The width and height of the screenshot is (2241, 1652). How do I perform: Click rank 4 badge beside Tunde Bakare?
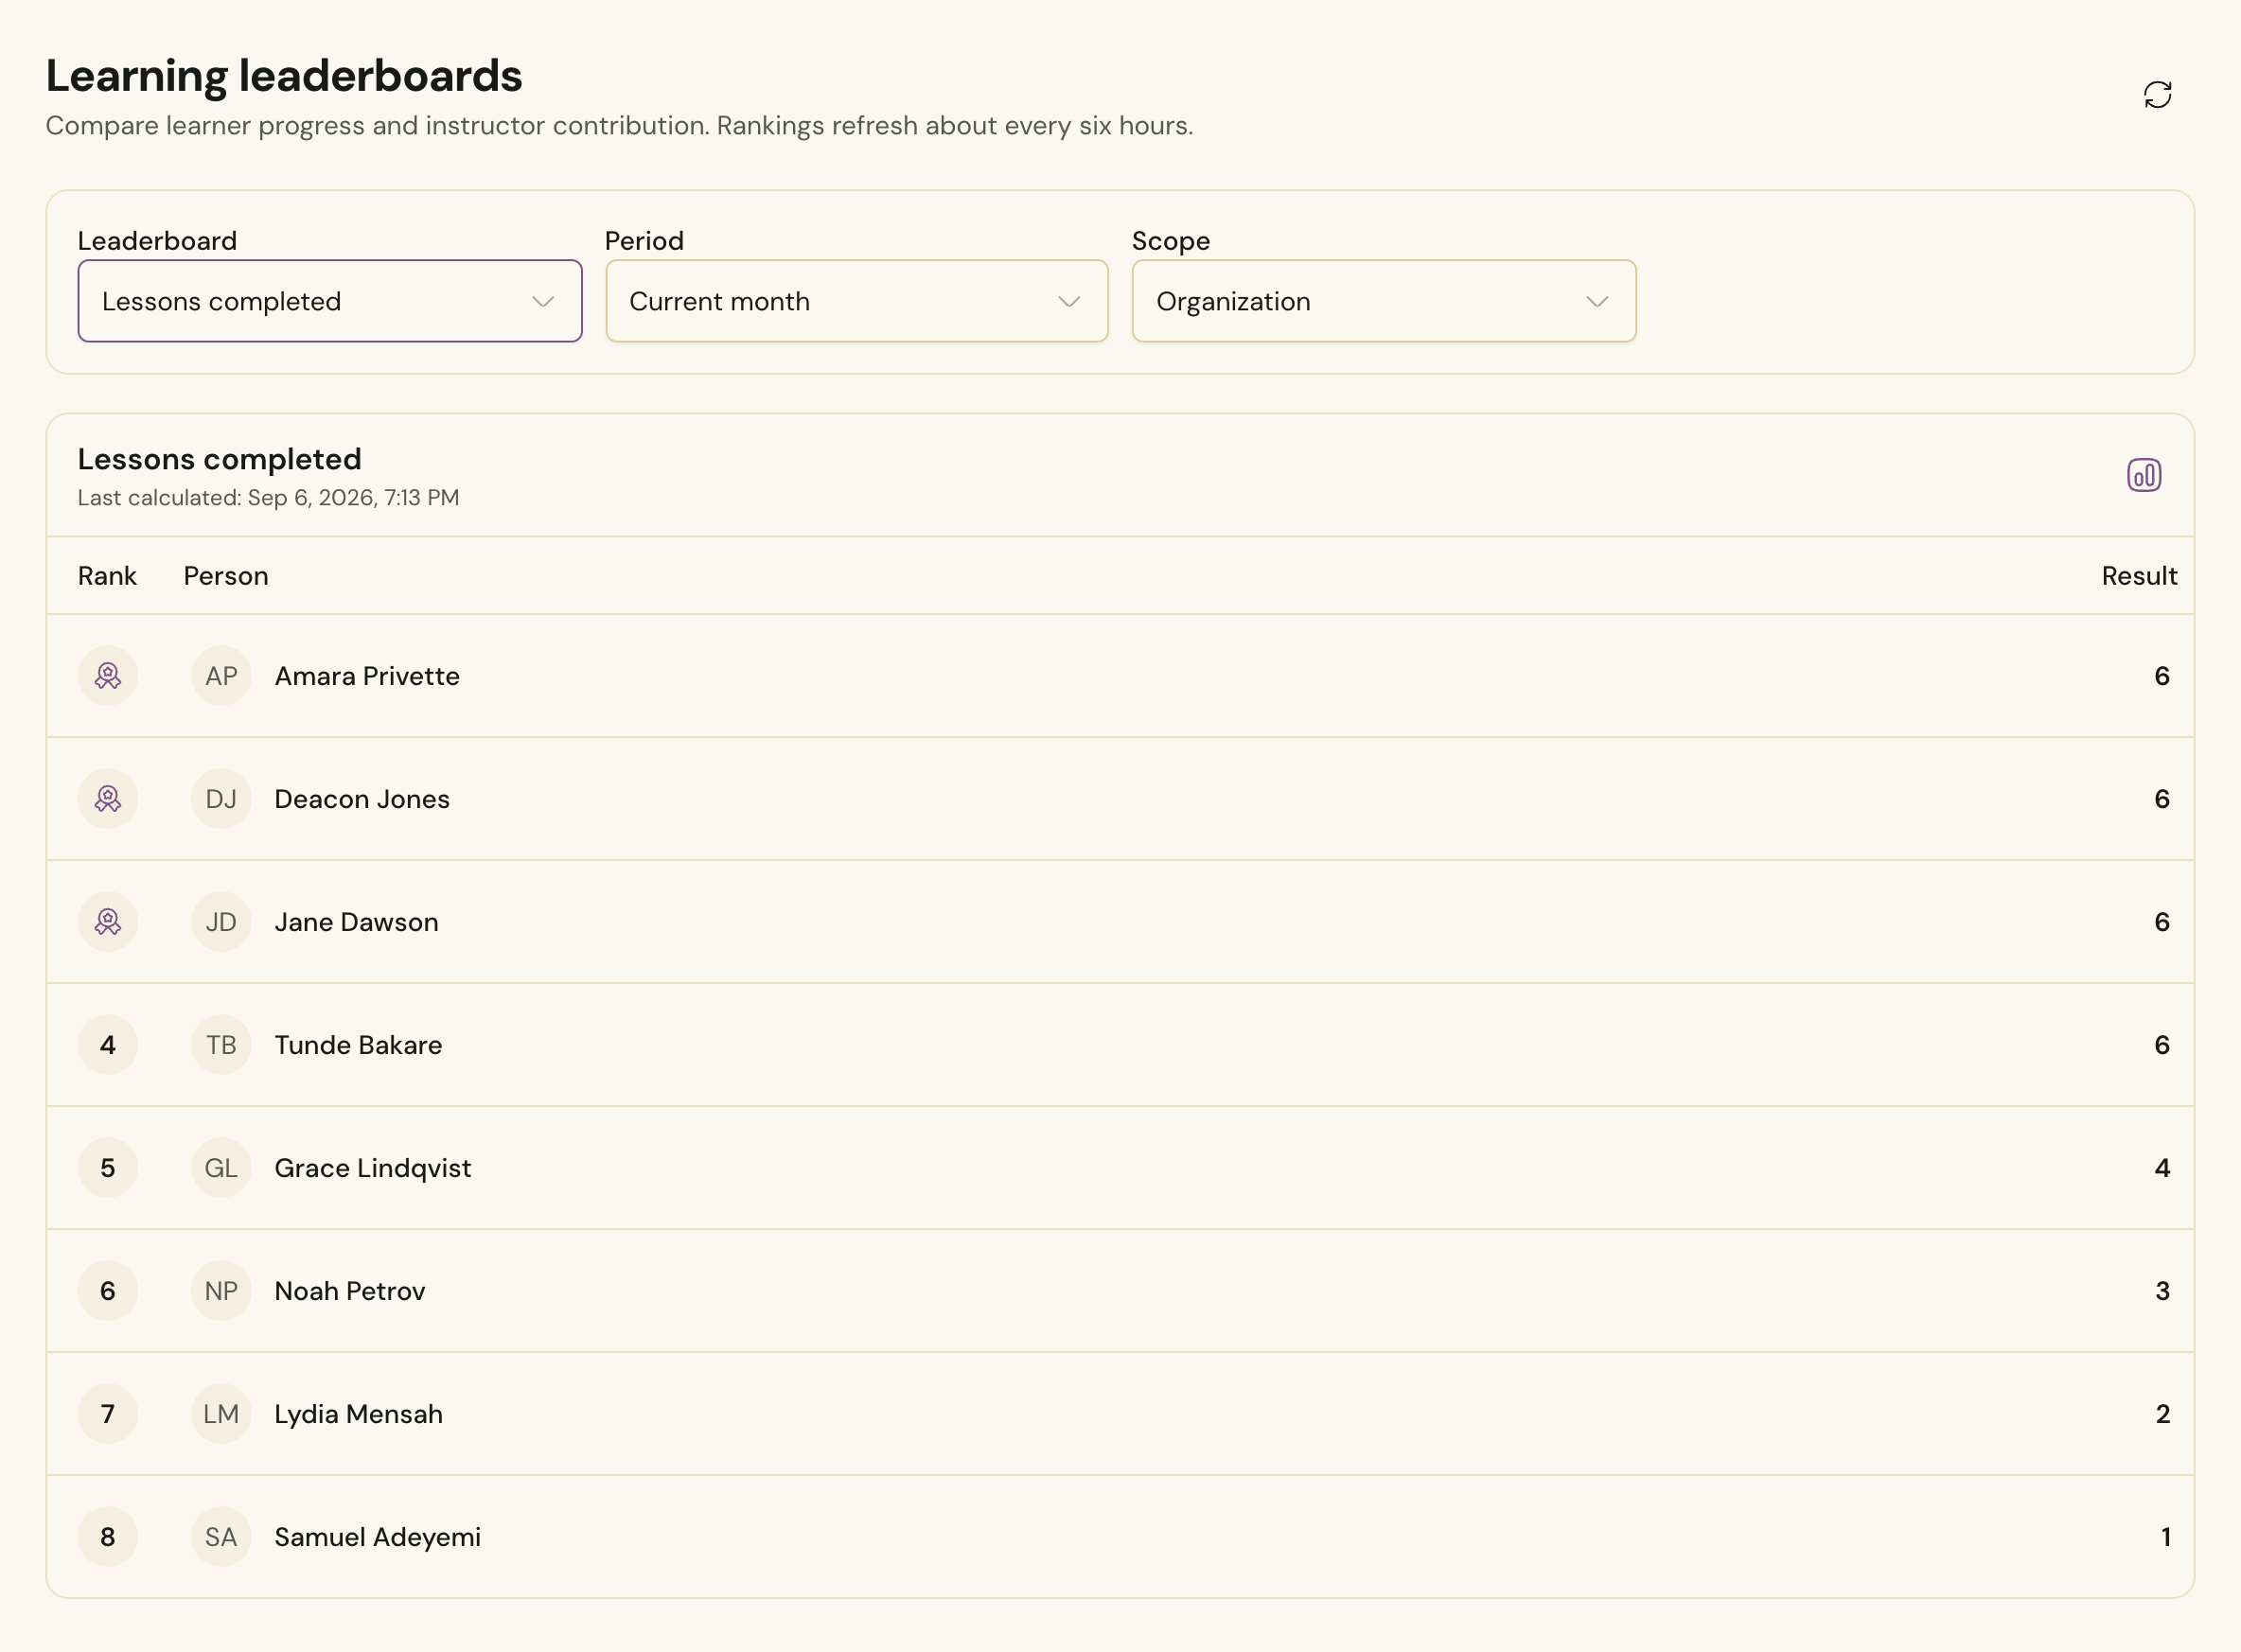tap(108, 1045)
